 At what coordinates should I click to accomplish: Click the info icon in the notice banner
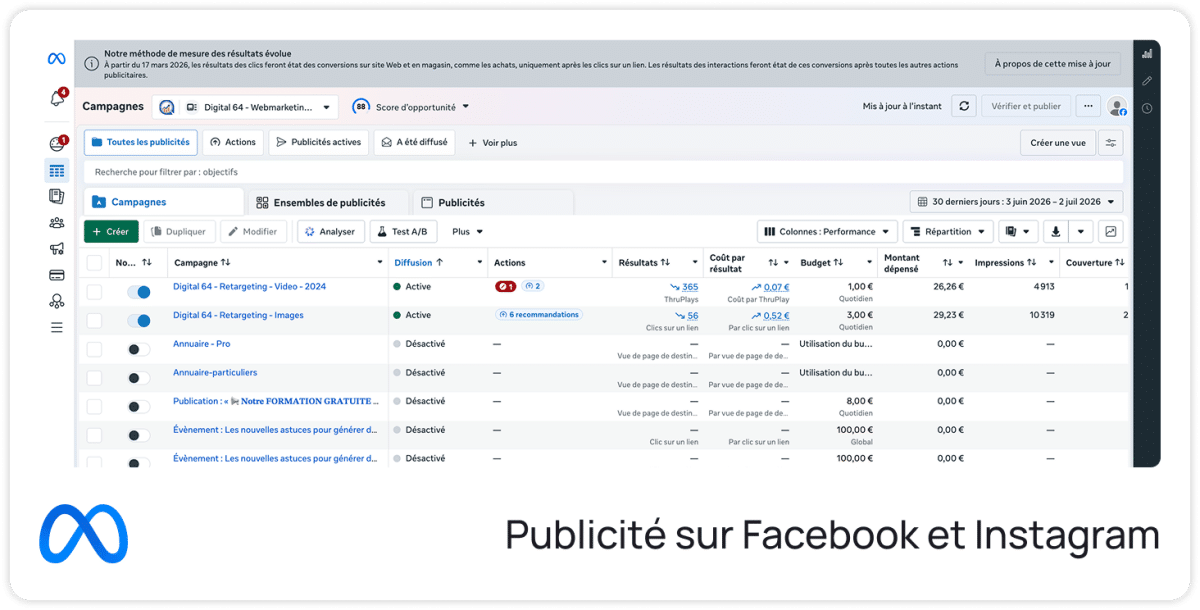tap(91, 64)
